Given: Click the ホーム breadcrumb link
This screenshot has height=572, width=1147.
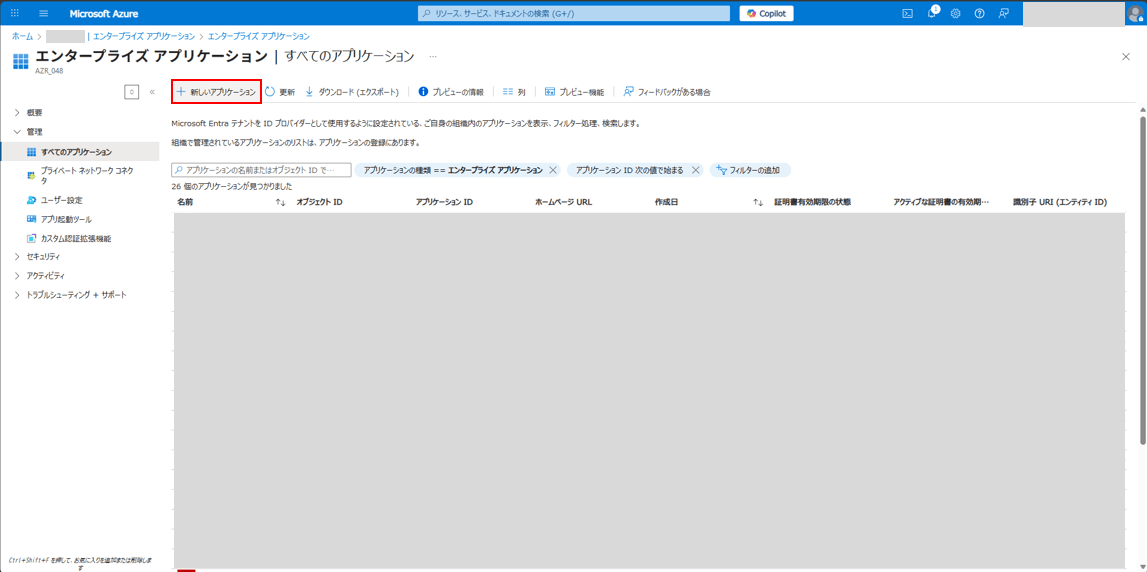Looking at the screenshot, I should [x=22, y=36].
